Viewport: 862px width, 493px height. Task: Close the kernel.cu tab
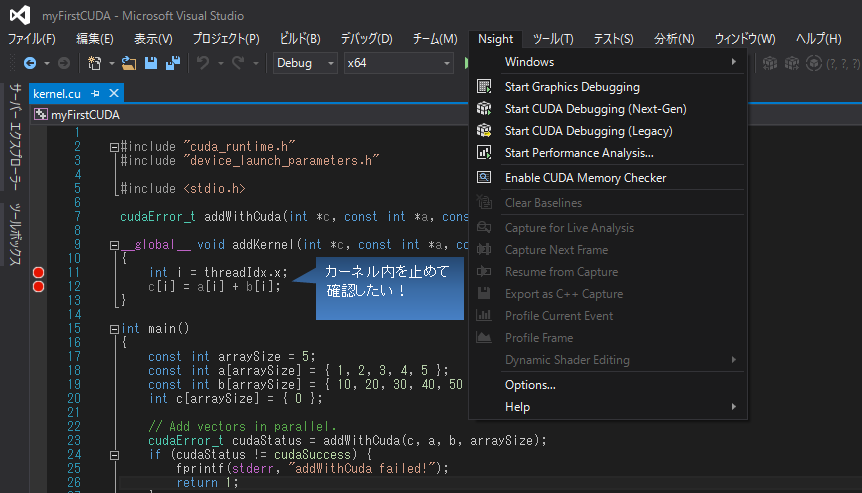[114, 93]
